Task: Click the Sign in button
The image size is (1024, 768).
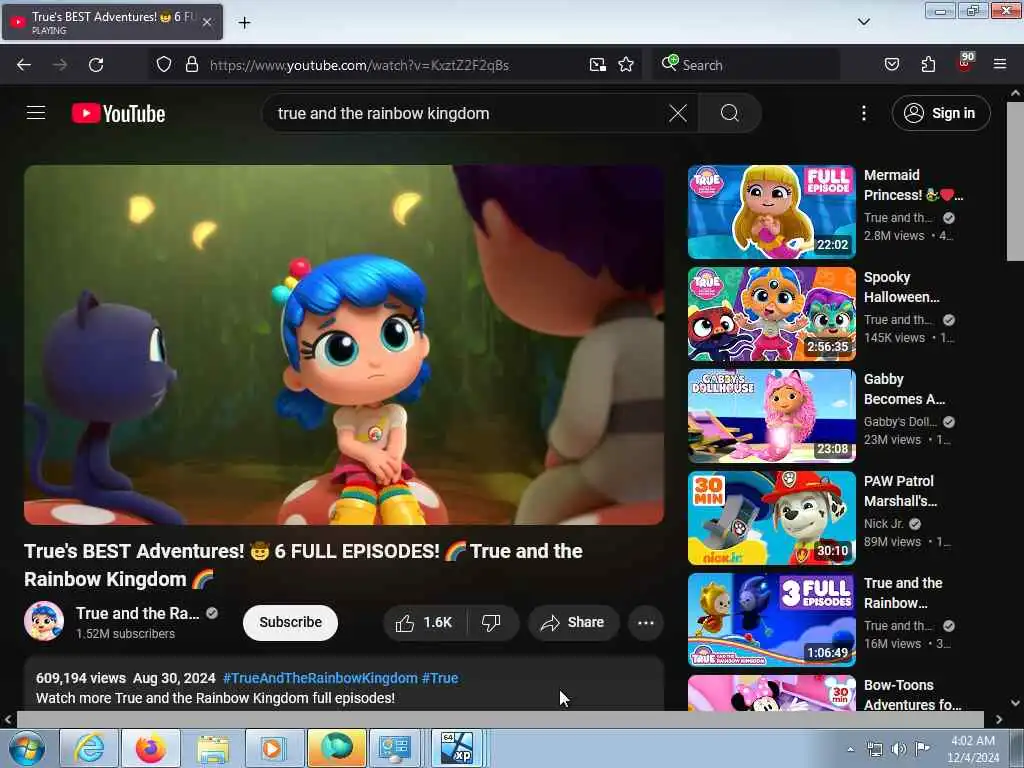Action: 940,113
